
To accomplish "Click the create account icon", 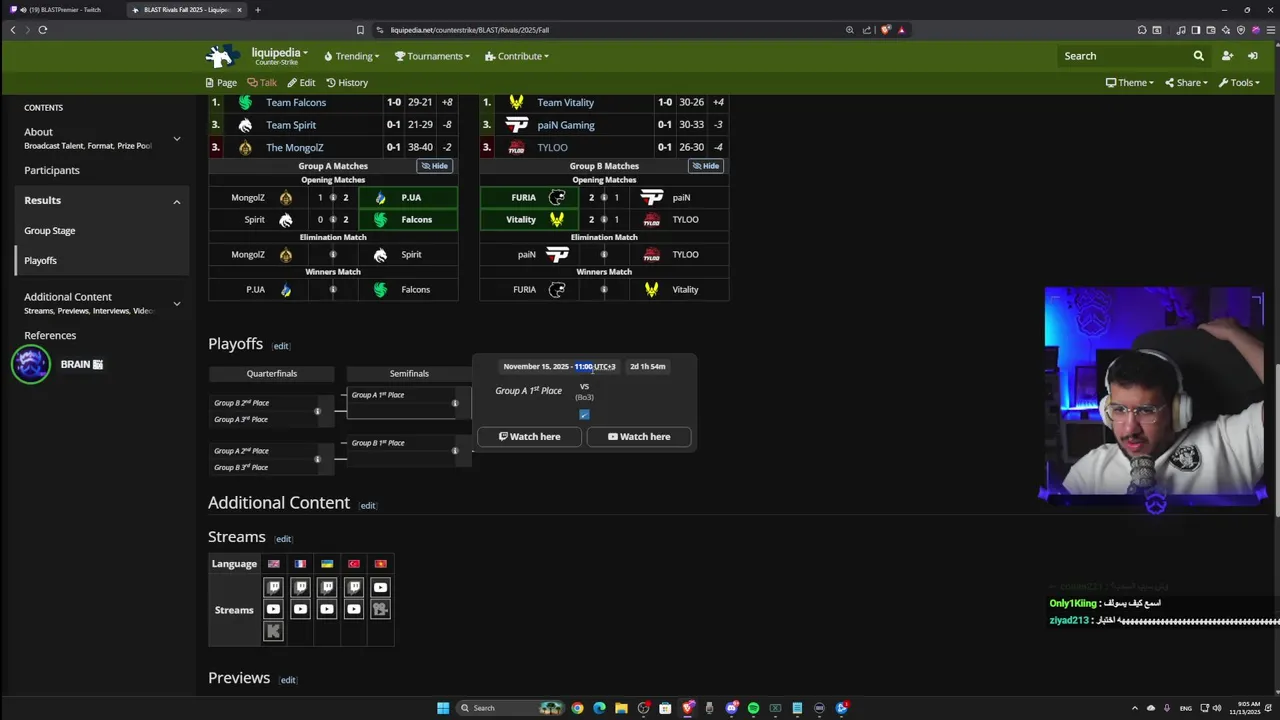I will 1227,56.
